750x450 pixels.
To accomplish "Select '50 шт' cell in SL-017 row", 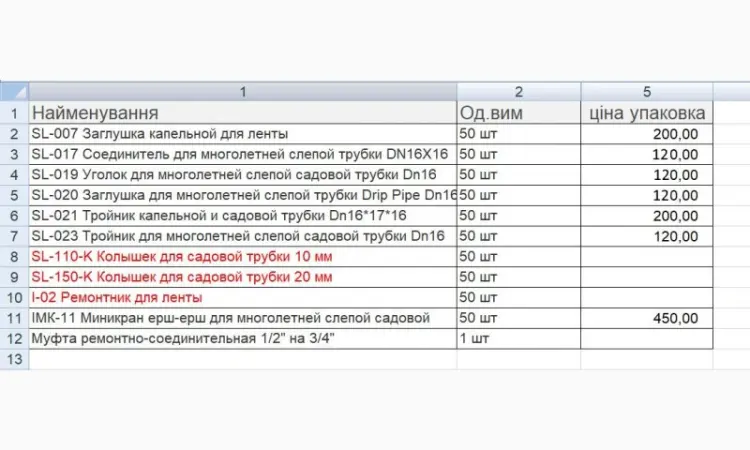I will 519,154.
